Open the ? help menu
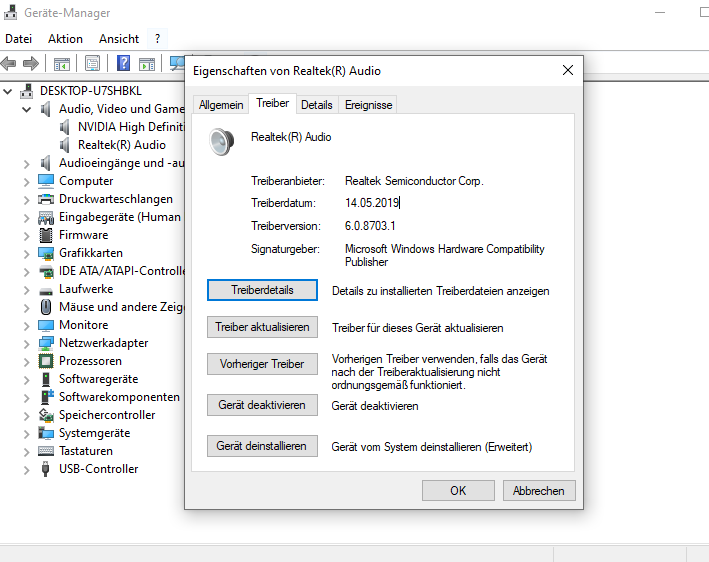709x562 pixels. tap(157, 39)
